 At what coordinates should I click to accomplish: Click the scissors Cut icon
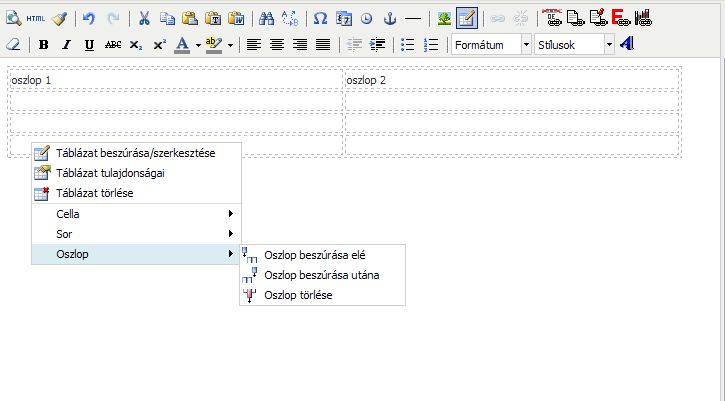[x=144, y=18]
